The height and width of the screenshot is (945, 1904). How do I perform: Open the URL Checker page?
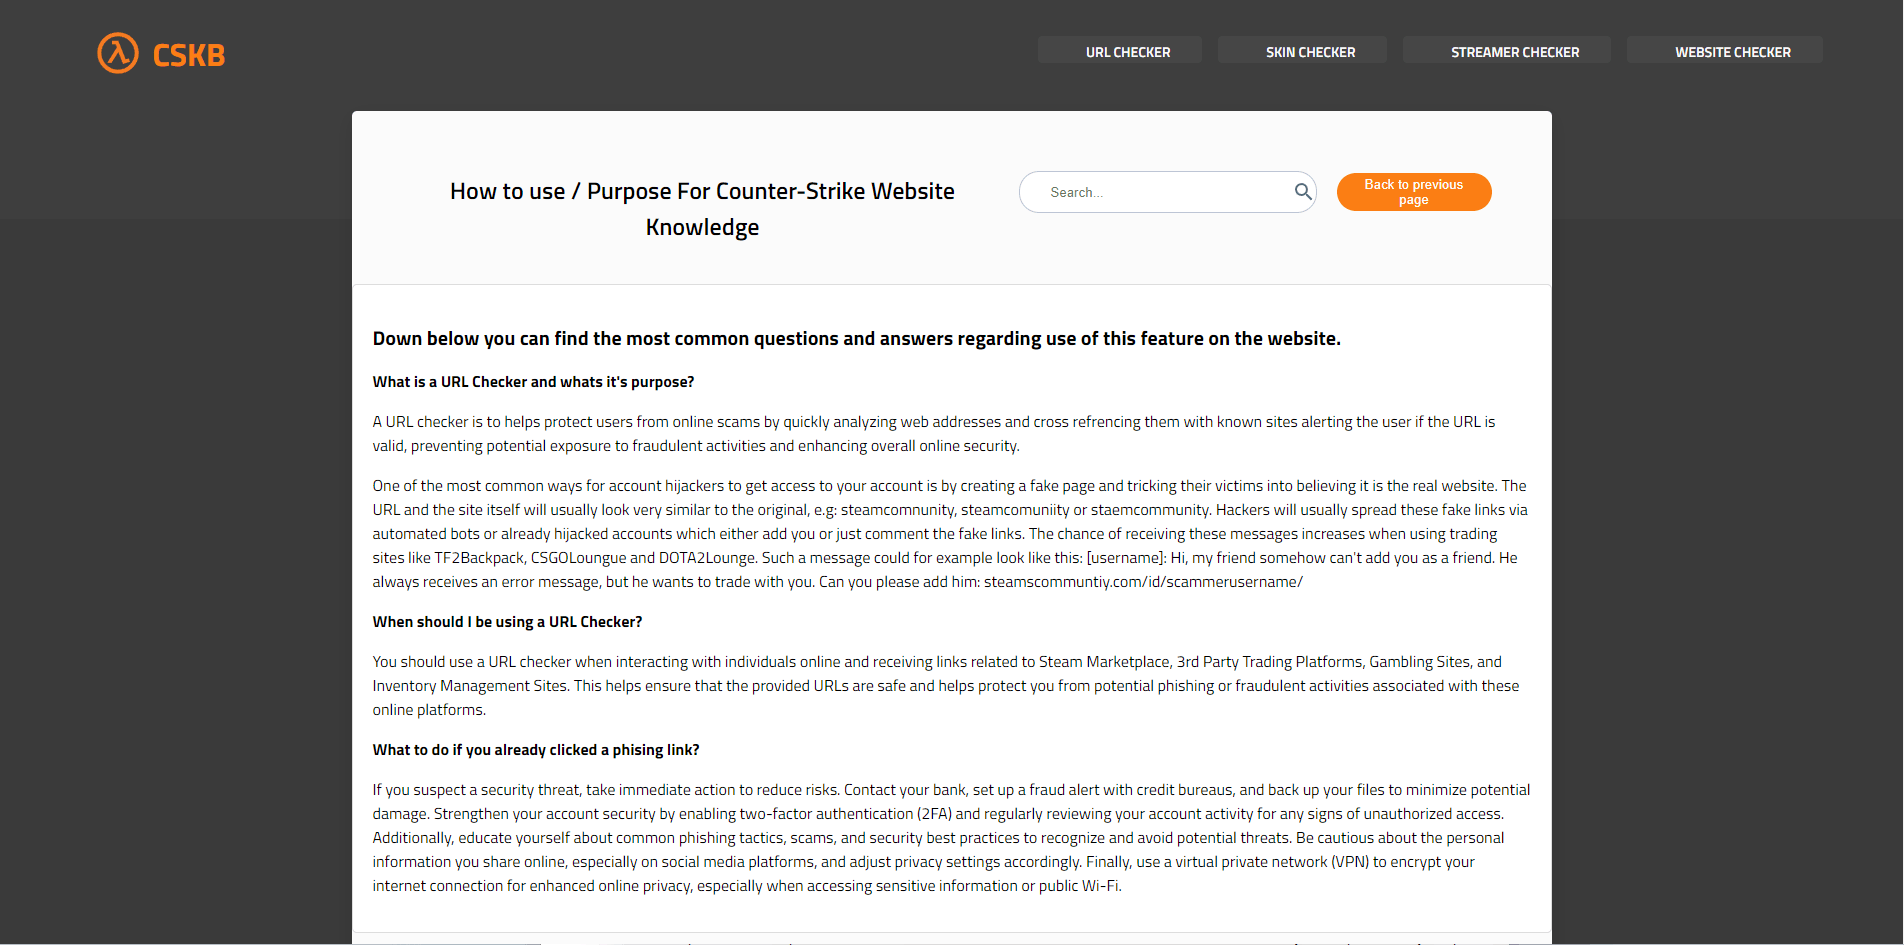point(1127,52)
